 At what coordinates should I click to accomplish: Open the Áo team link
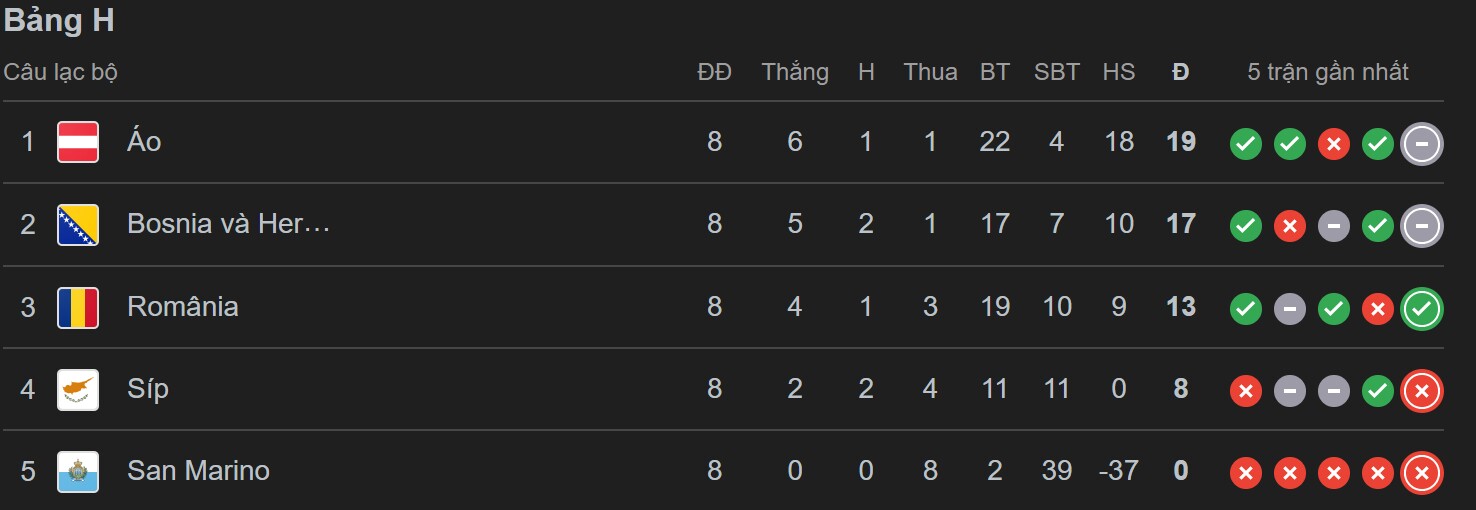(144, 142)
